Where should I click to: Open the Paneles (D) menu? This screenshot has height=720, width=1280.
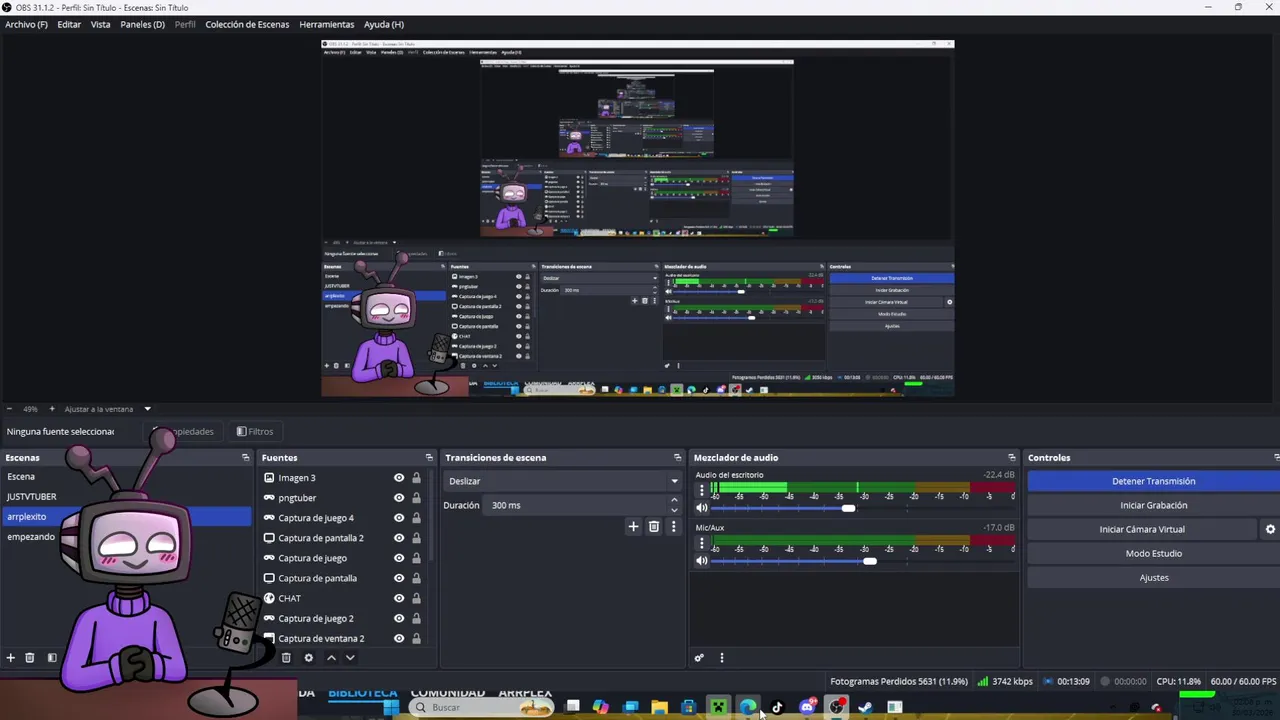(142, 24)
